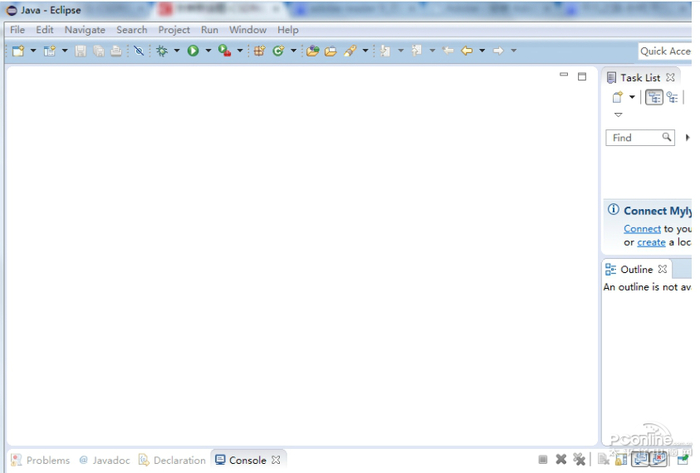This screenshot has width=700, height=473.
Task: Click the New Task icon
Action: tap(617, 97)
